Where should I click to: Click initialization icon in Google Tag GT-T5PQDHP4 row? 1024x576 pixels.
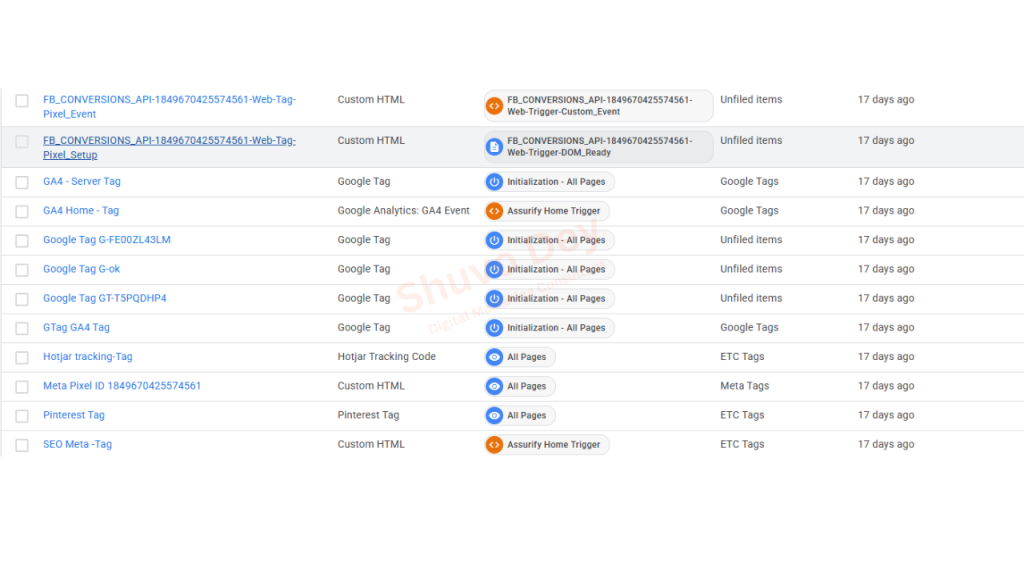[494, 298]
